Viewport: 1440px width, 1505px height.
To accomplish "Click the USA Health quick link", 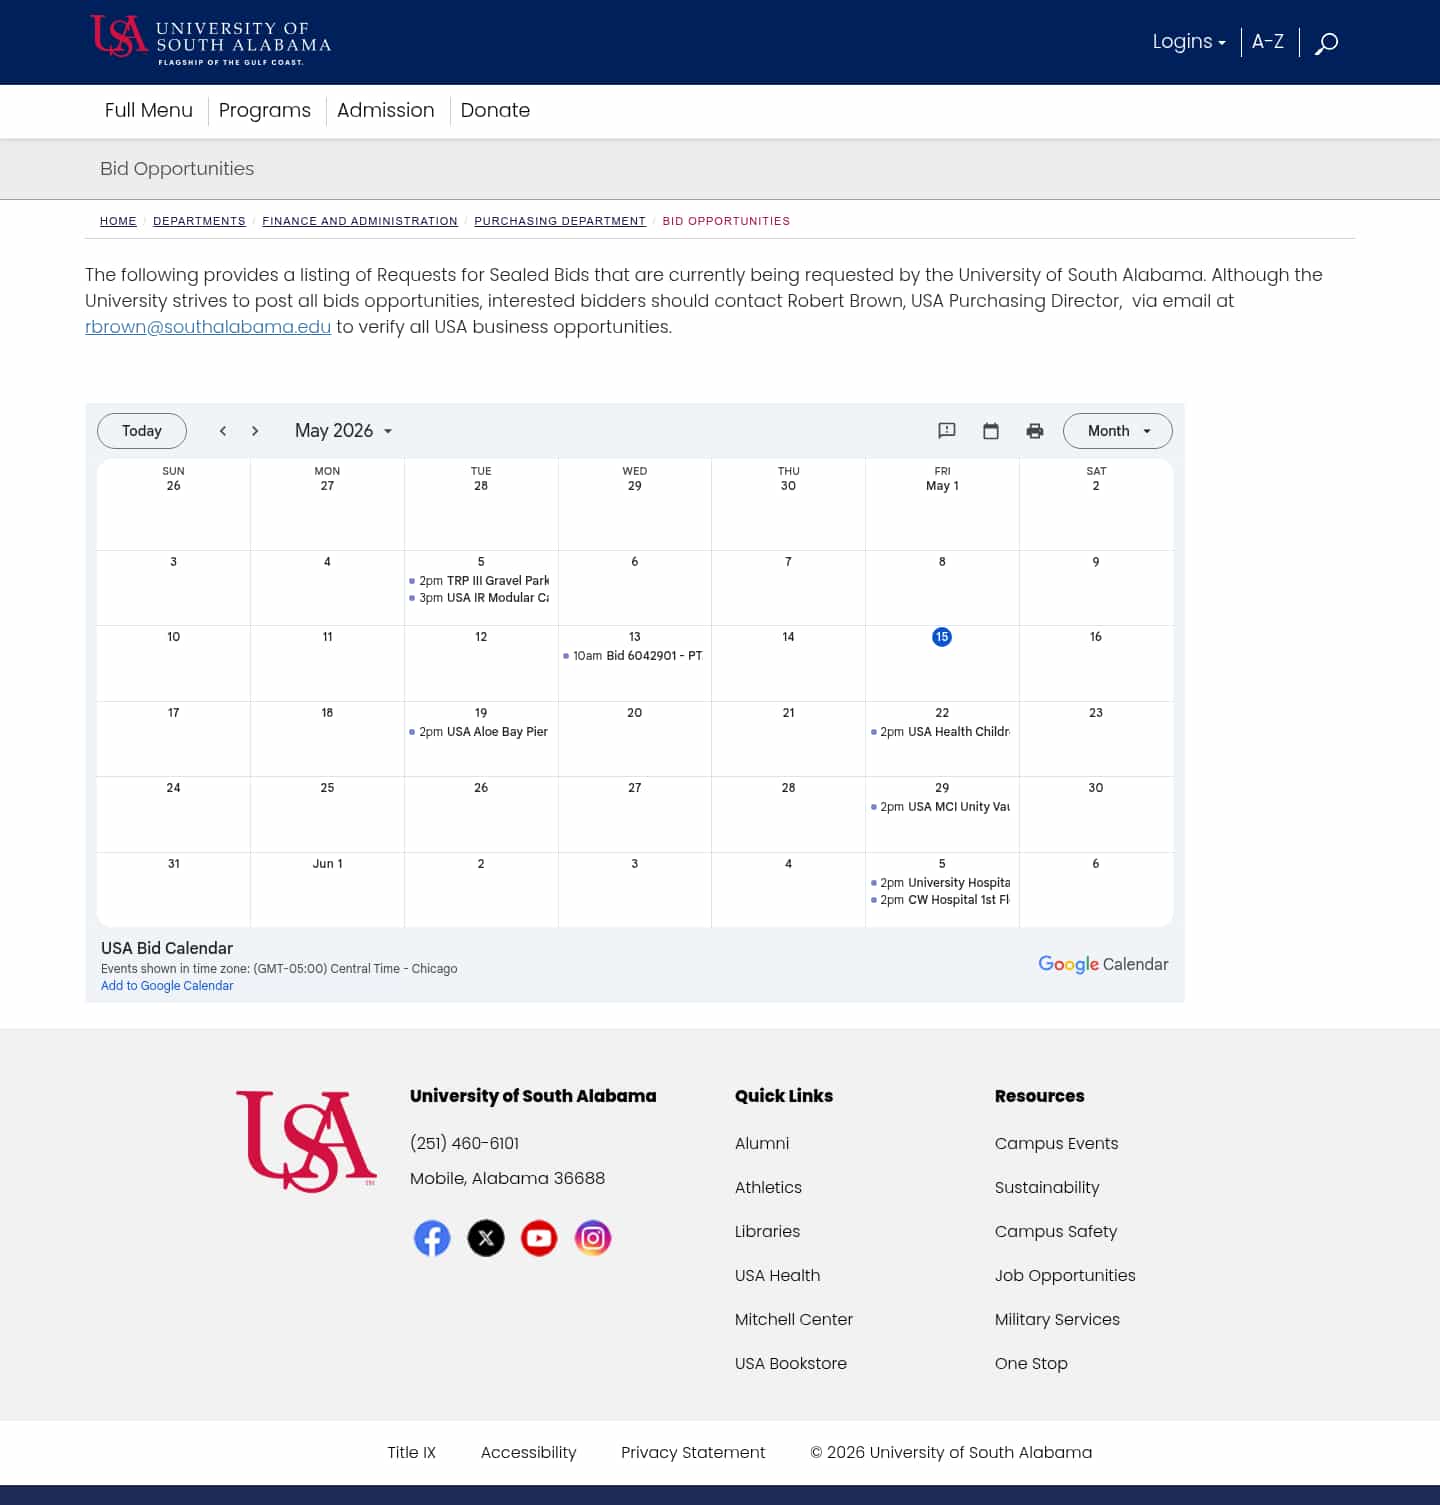I will [777, 1275].
